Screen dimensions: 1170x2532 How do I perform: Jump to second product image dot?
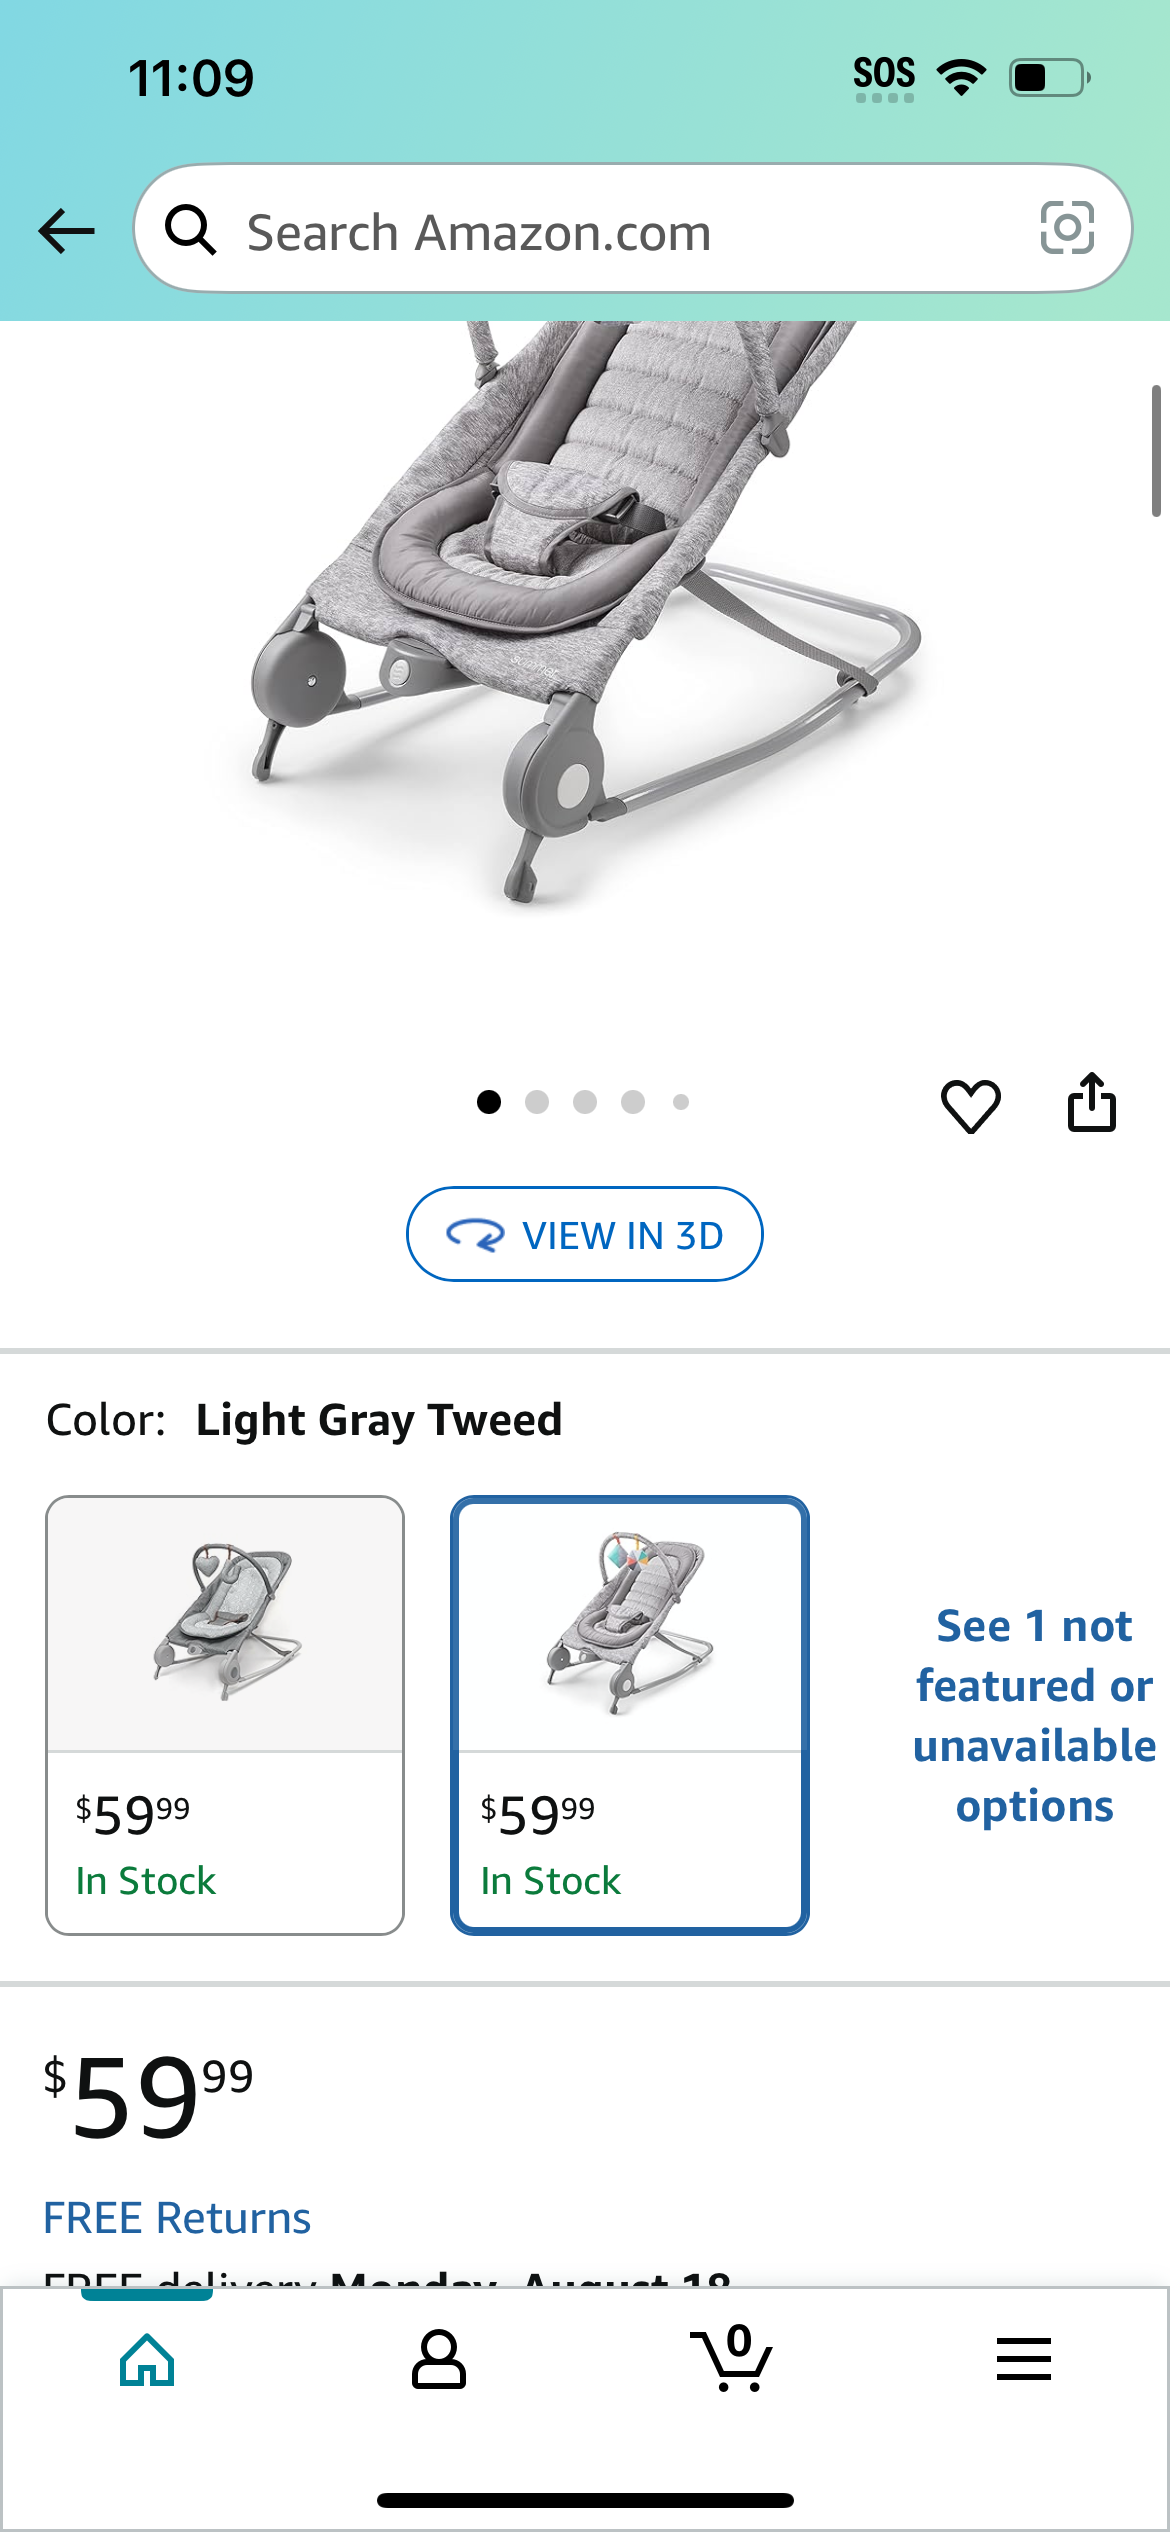coord(537,1102)
